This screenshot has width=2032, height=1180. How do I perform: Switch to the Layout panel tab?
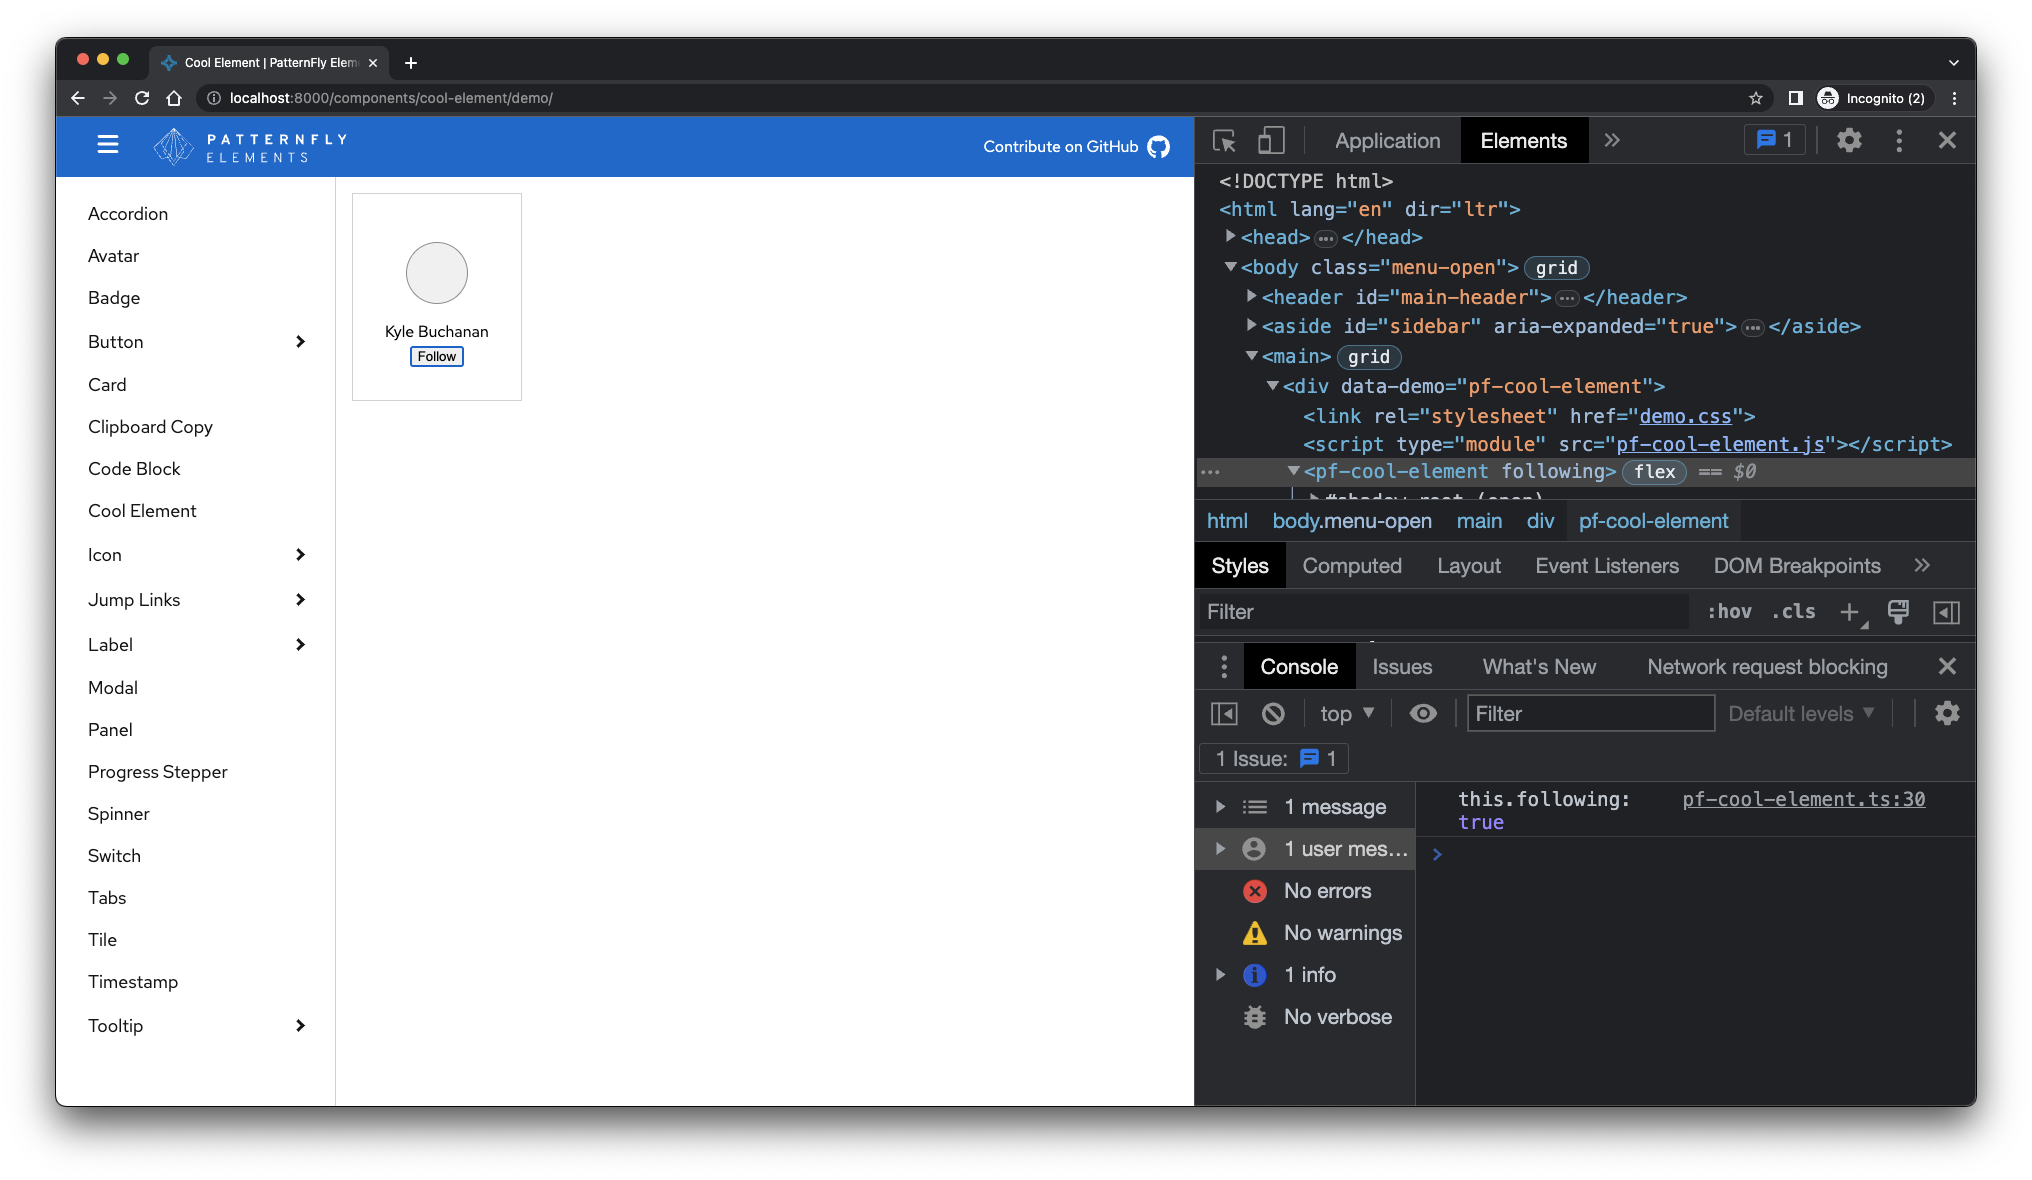[1469, 566]
